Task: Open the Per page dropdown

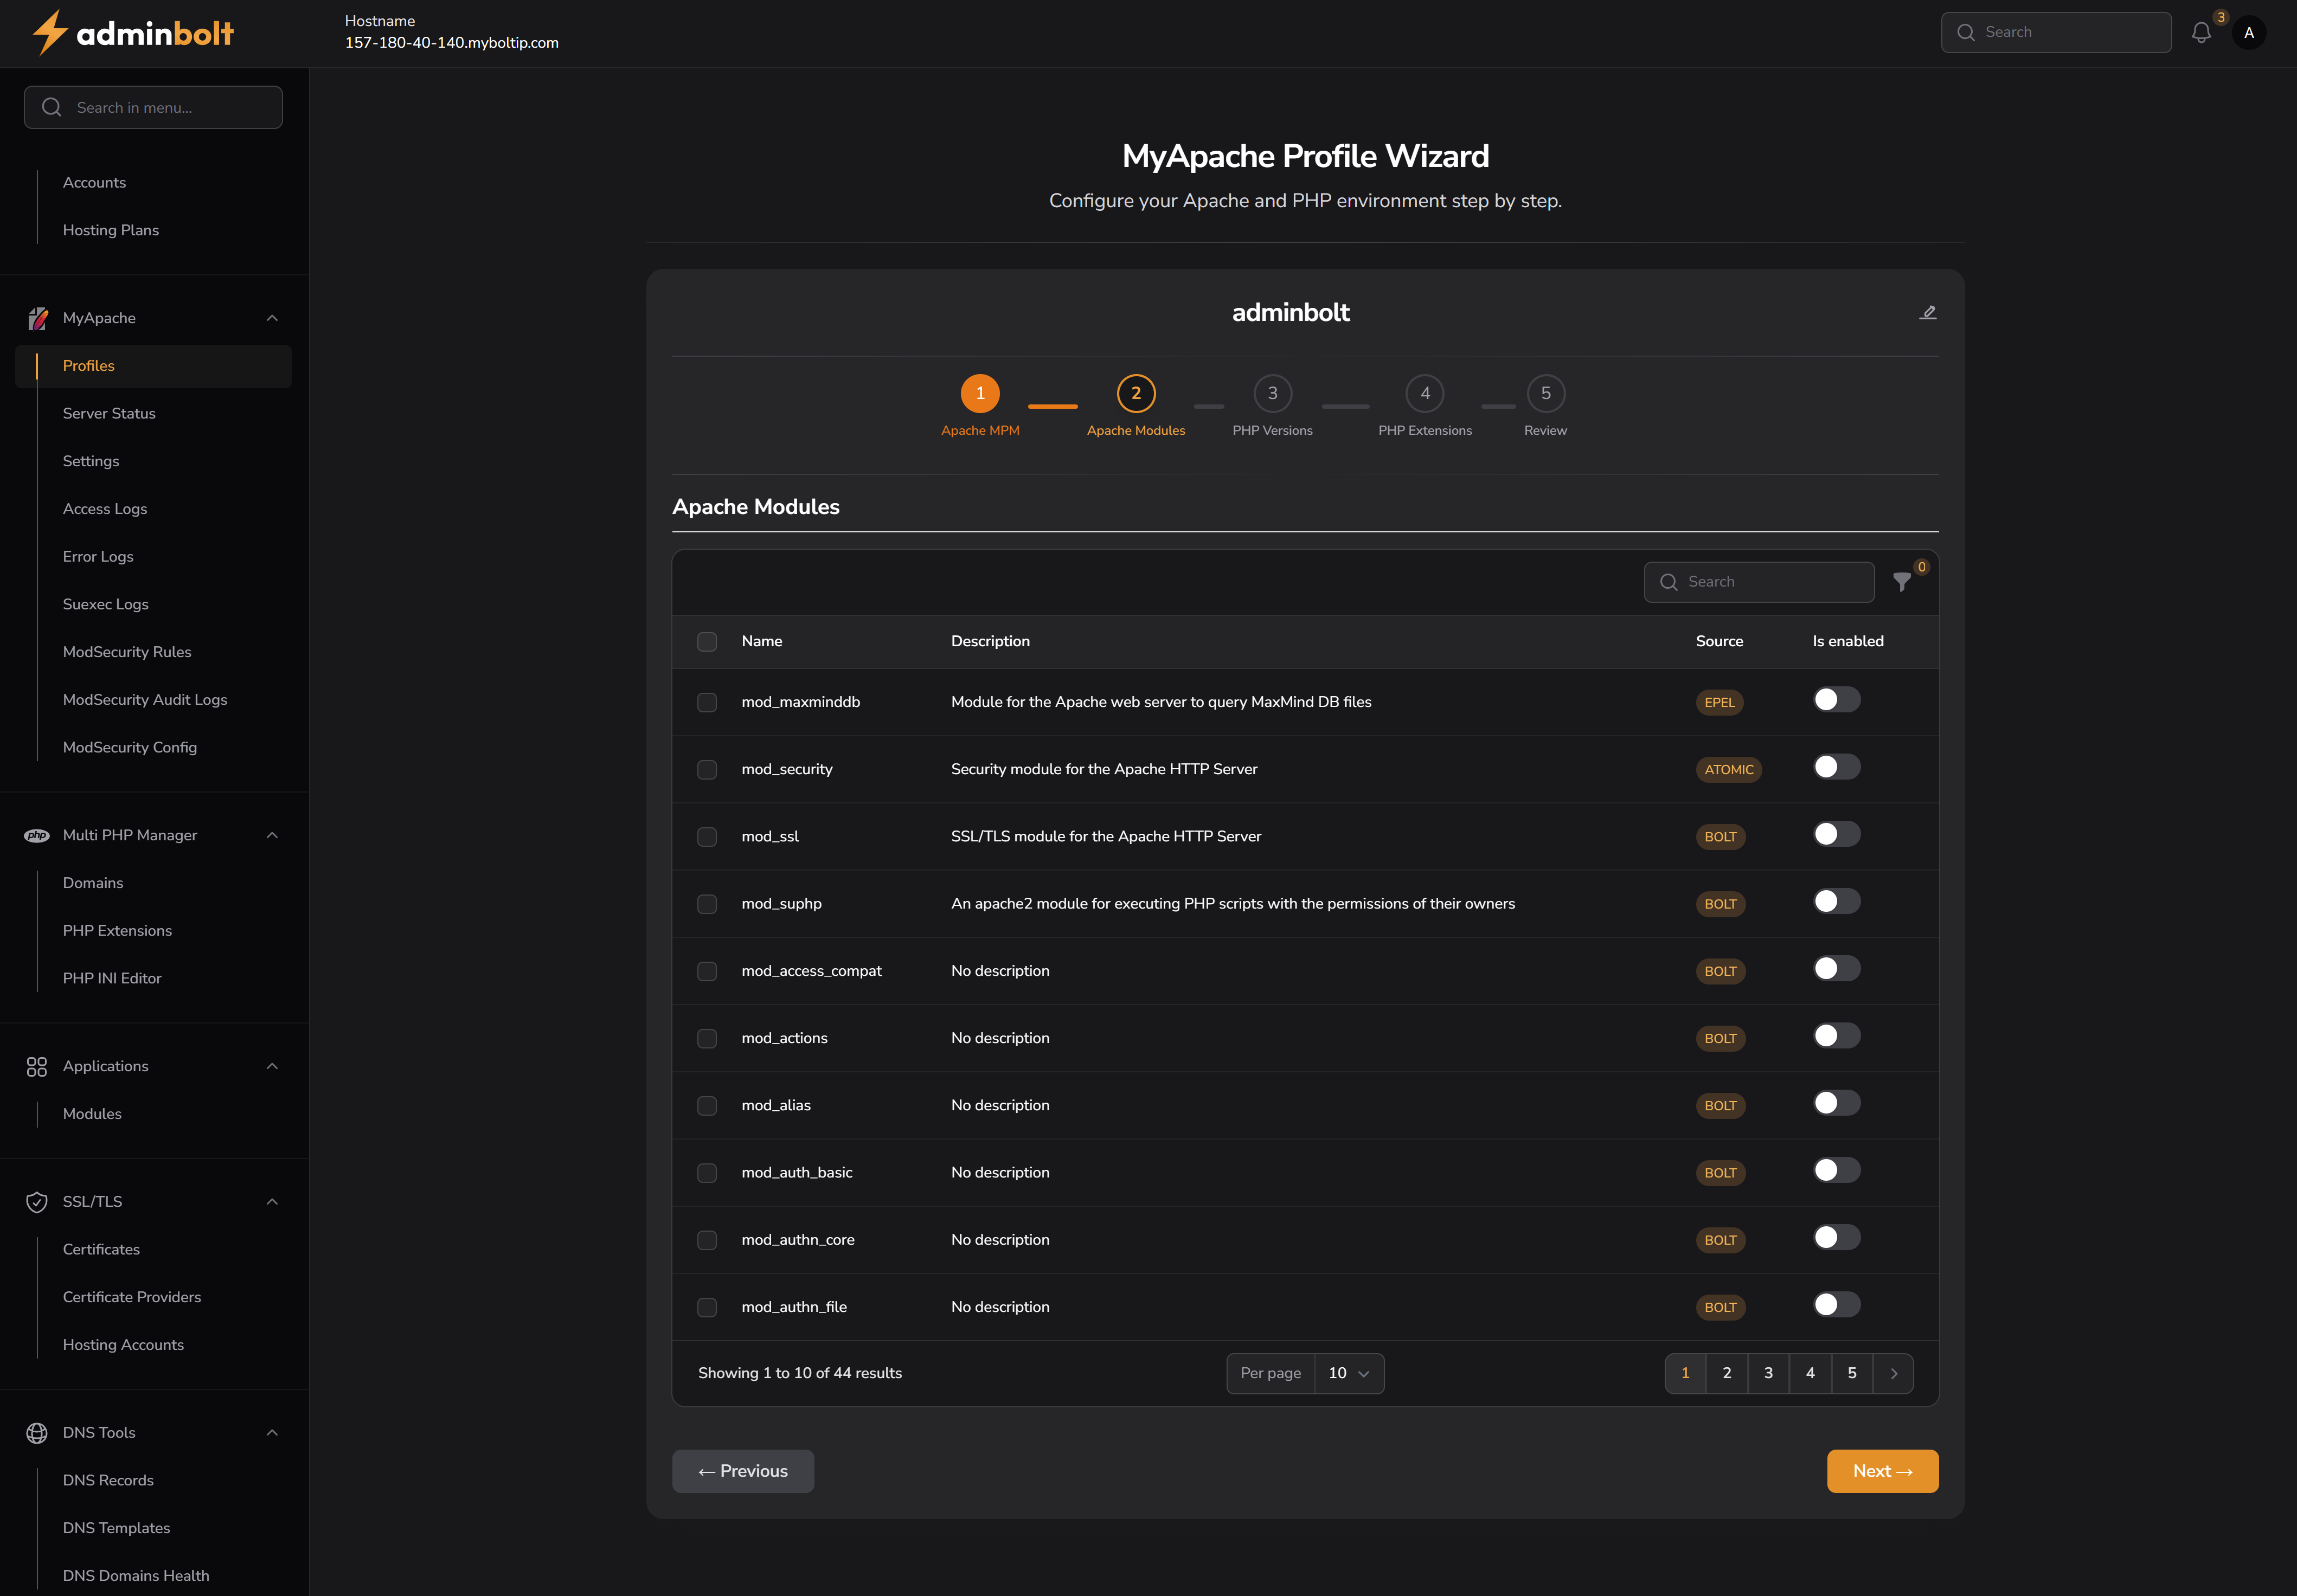Action: [1348, 1373]
